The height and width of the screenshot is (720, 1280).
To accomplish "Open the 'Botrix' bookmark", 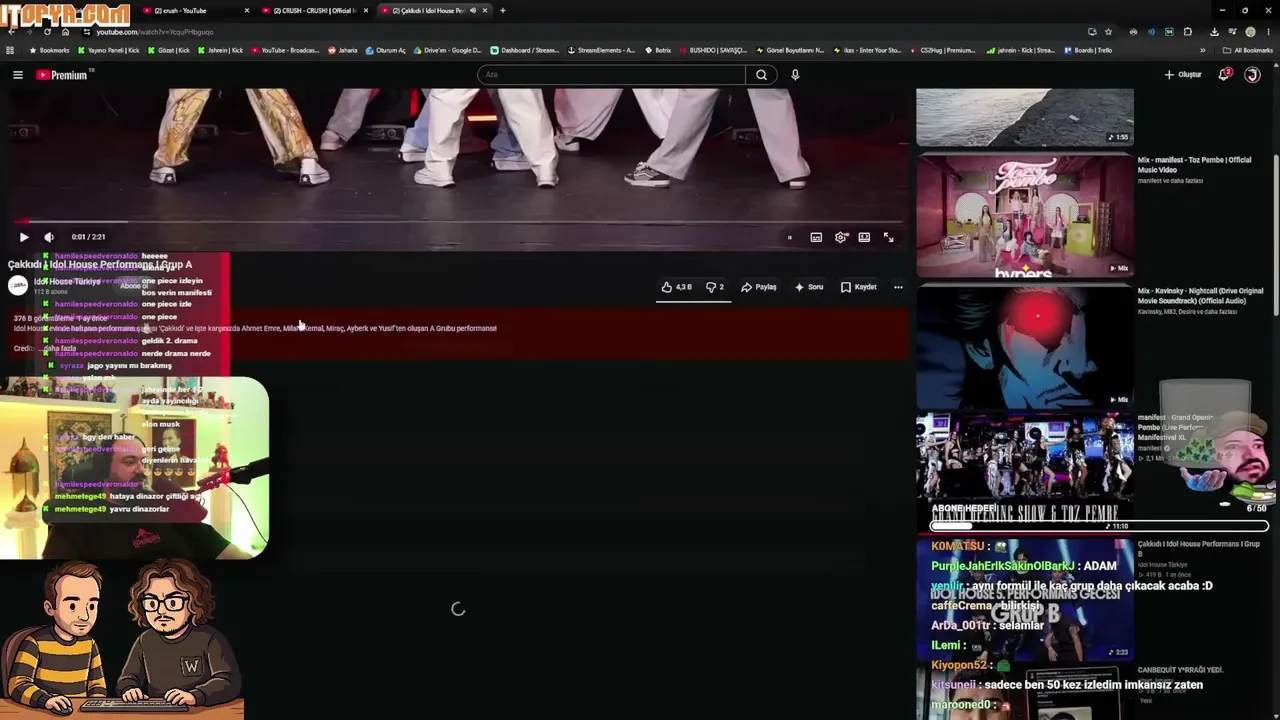I will point(658,50).
